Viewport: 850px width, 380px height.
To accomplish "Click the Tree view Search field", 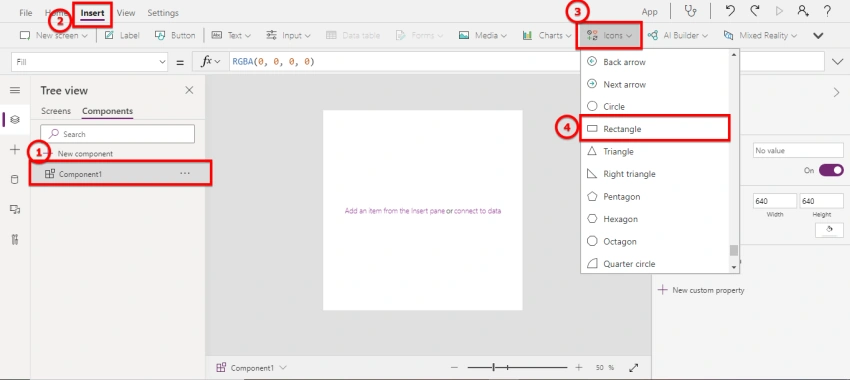I will coord(117,134).
